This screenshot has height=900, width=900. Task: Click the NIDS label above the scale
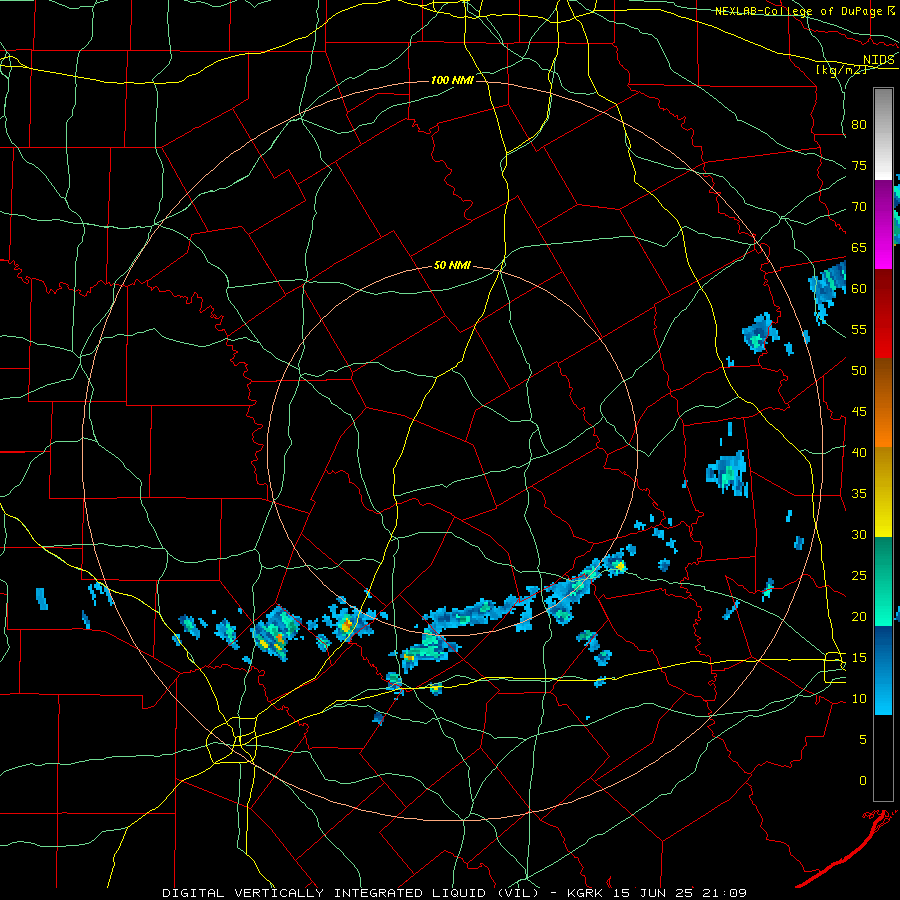[879, 59]
